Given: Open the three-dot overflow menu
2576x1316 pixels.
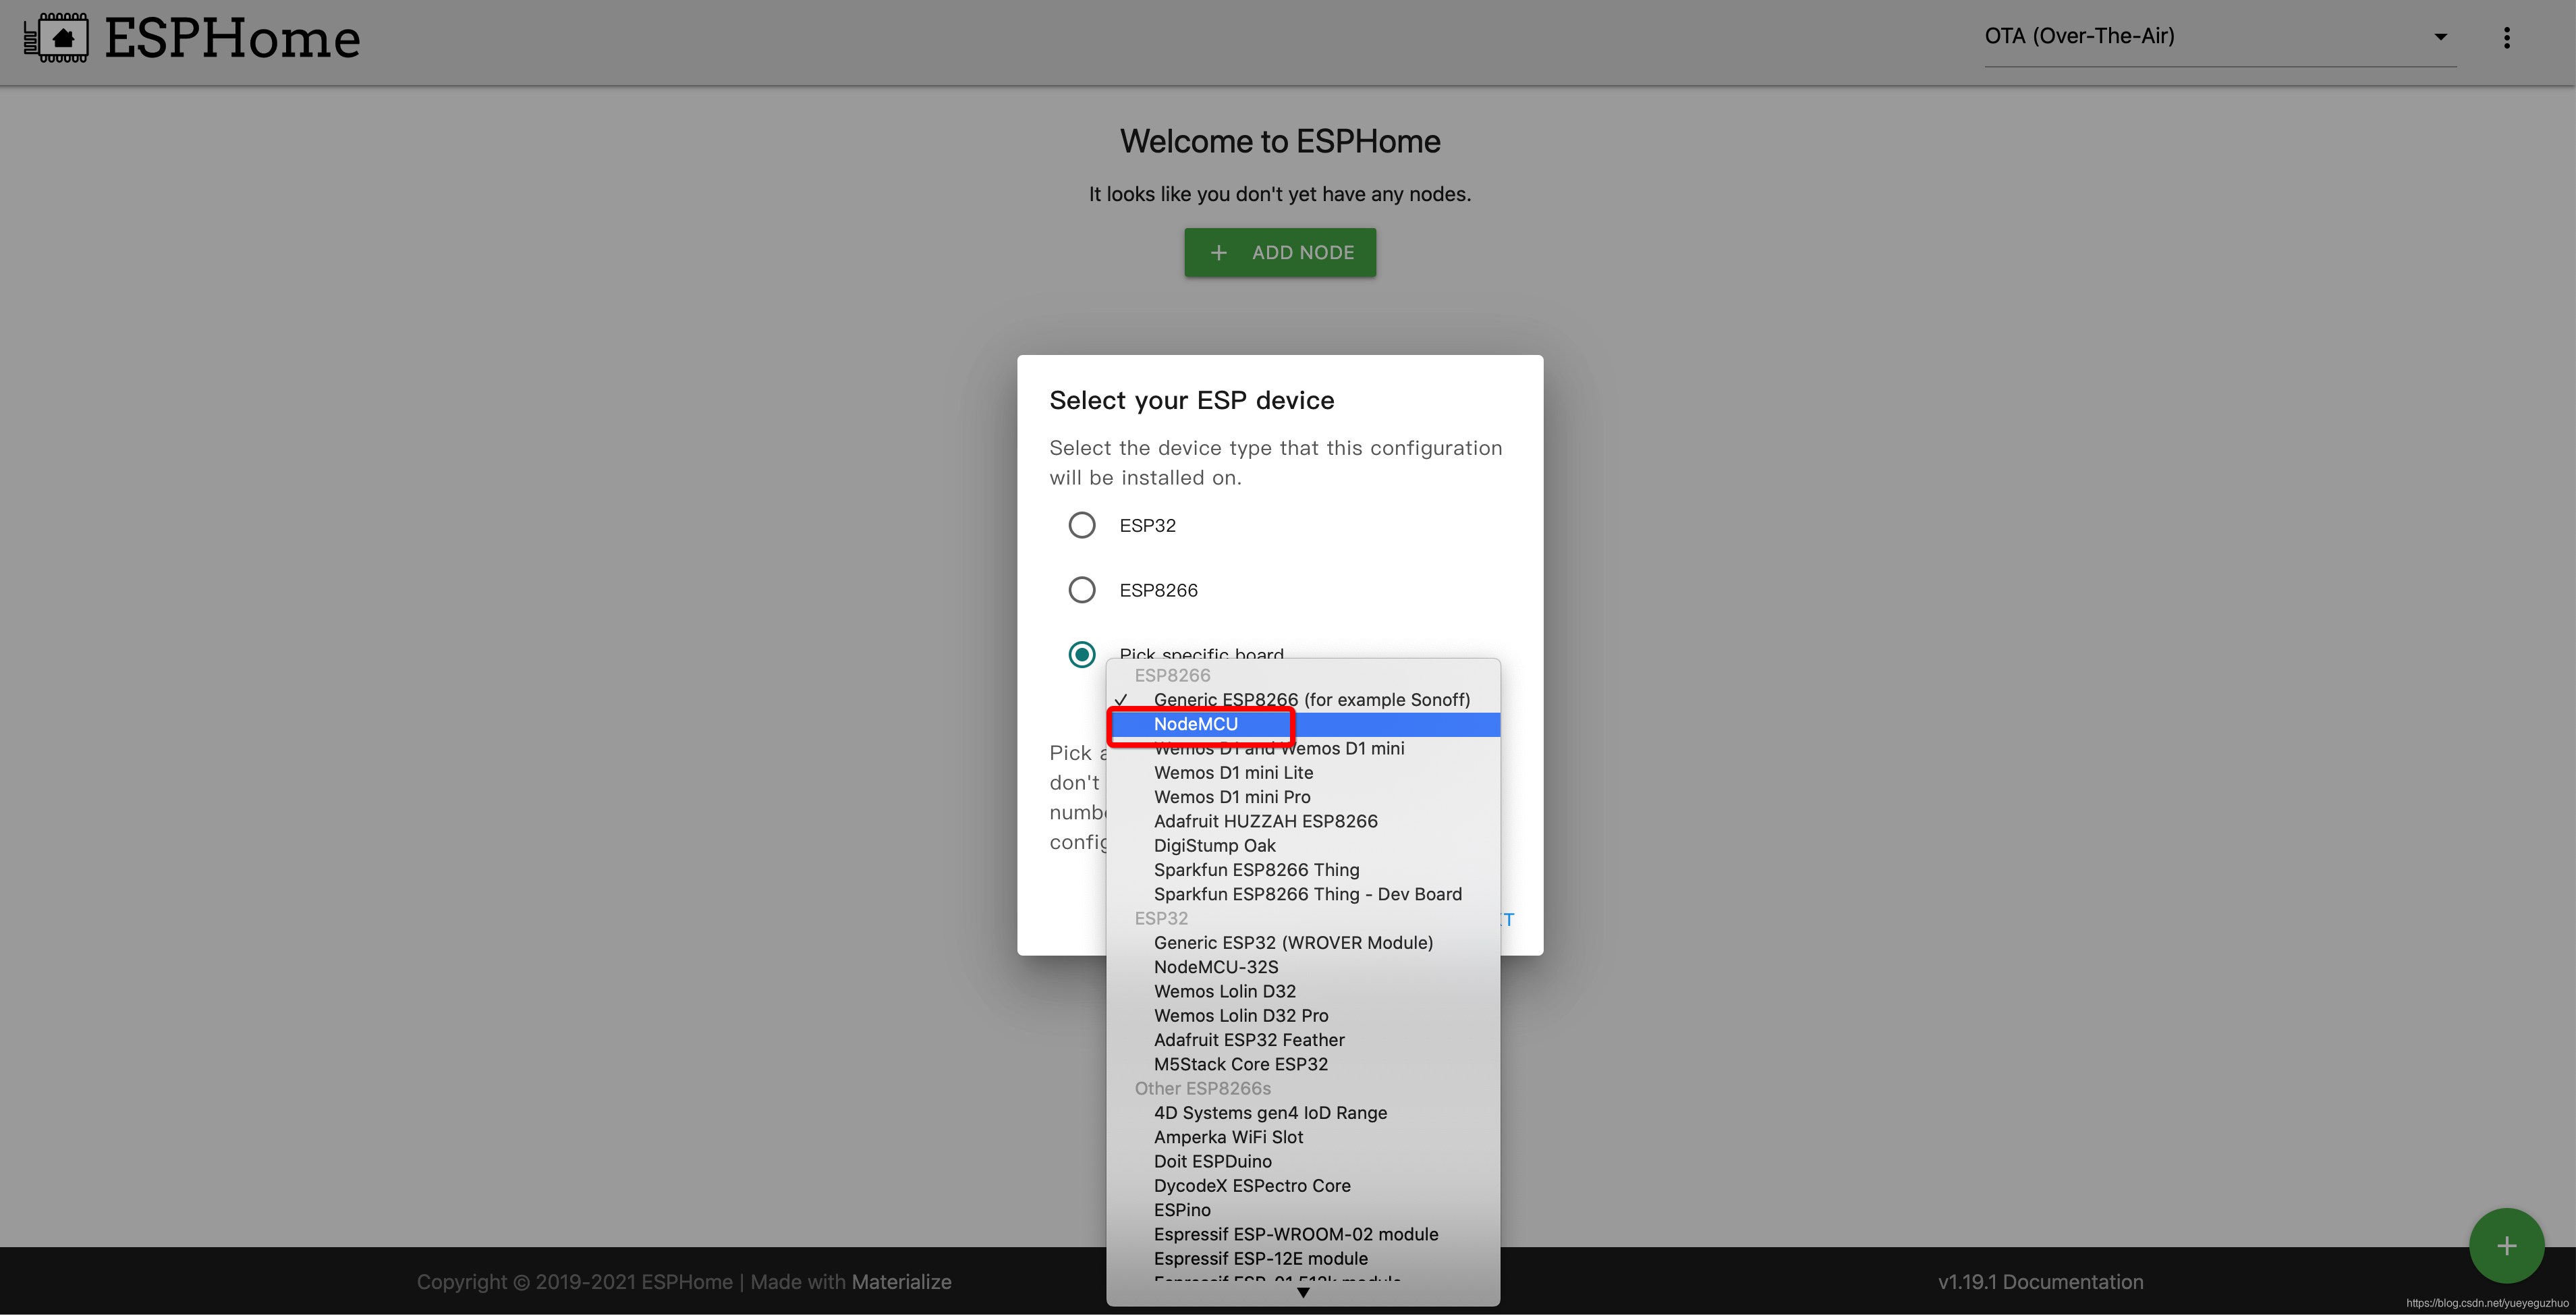Looking at the screenshot, I should (x=2506, y=38).
